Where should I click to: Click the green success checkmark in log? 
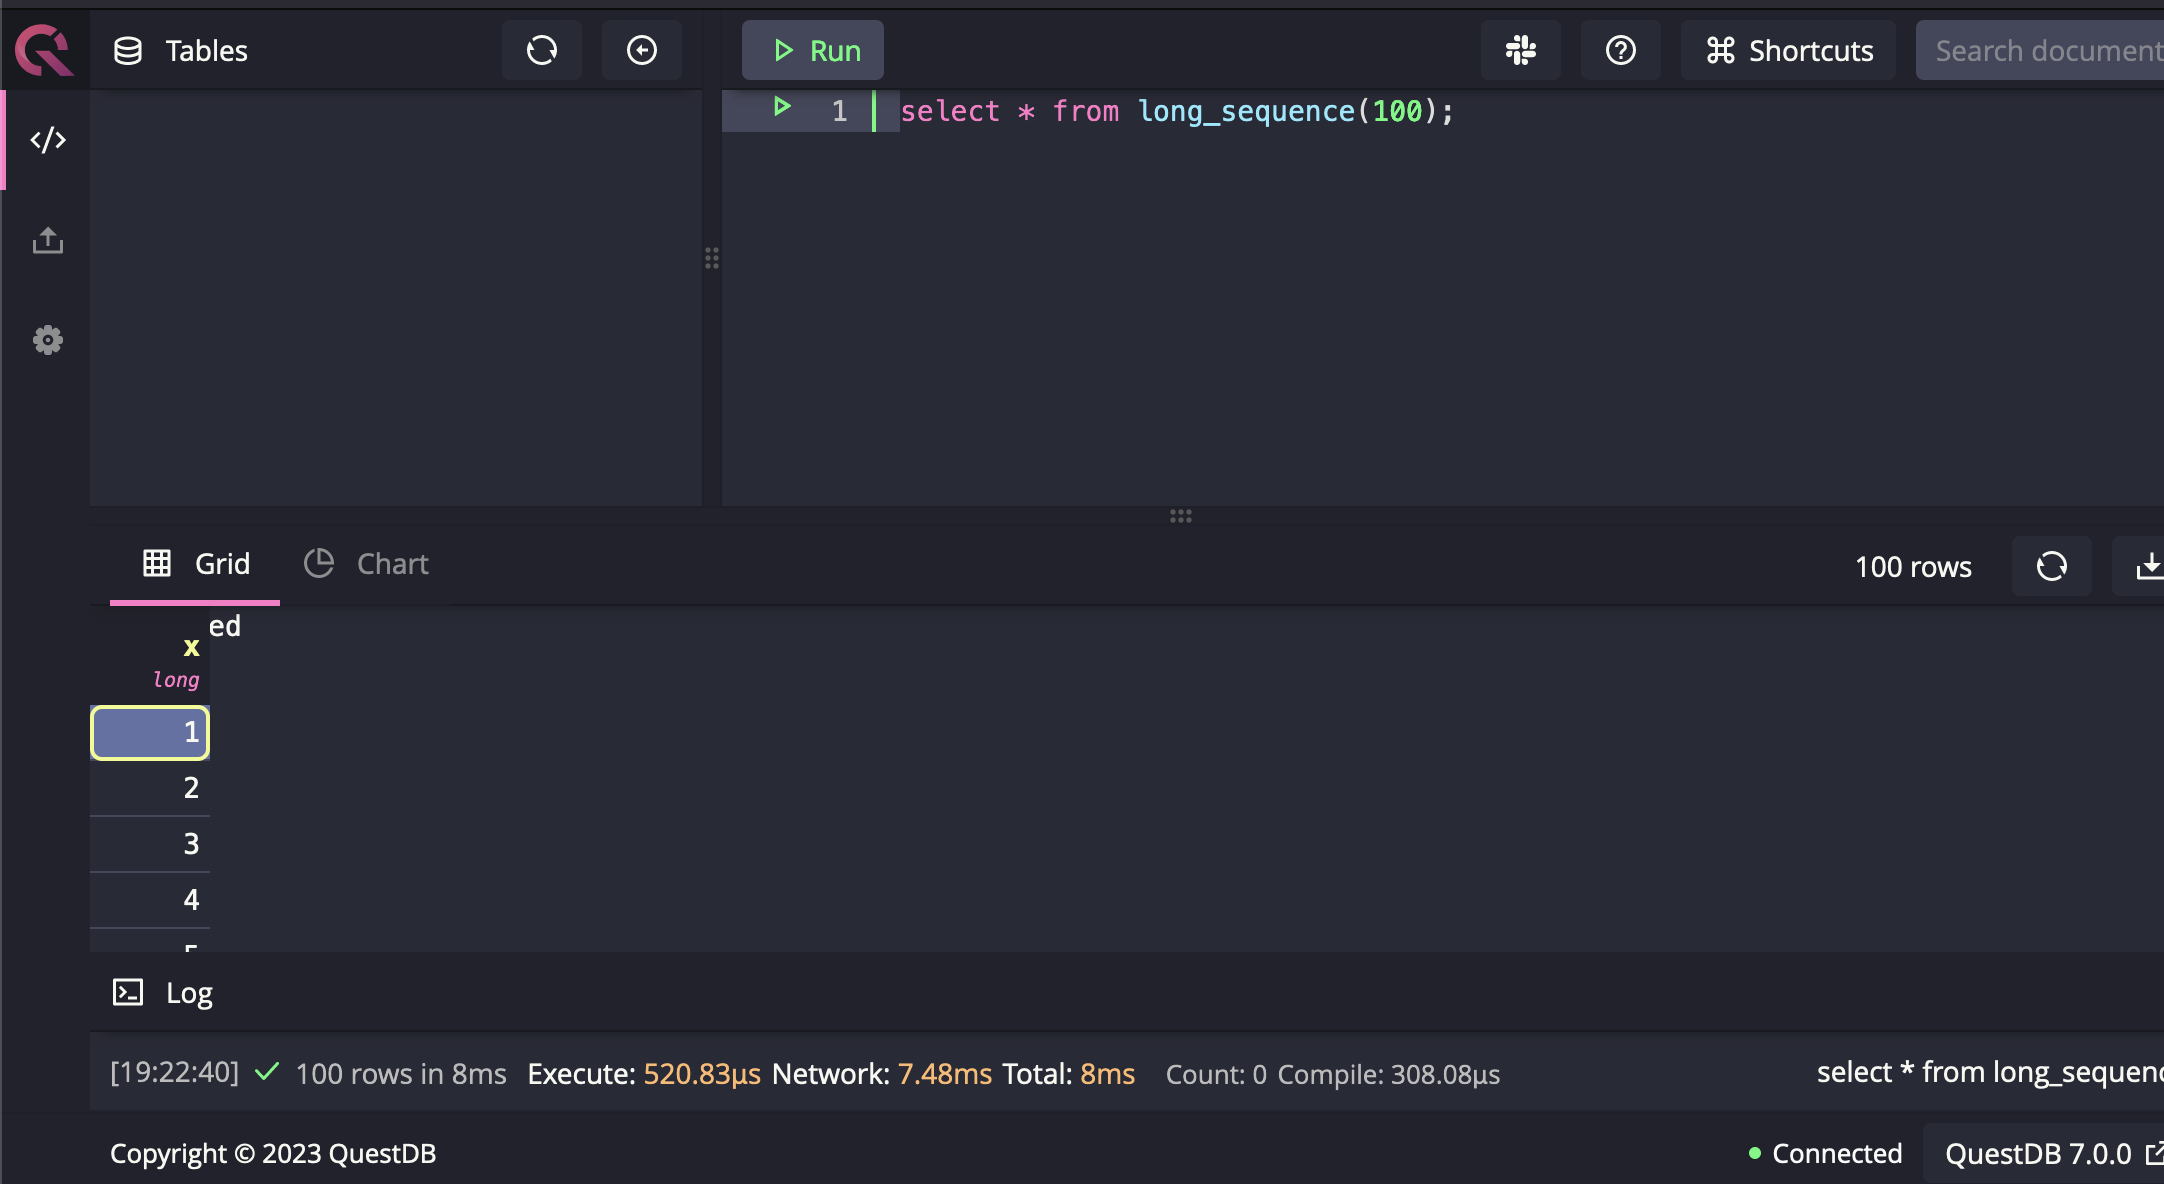[267, 1072]
